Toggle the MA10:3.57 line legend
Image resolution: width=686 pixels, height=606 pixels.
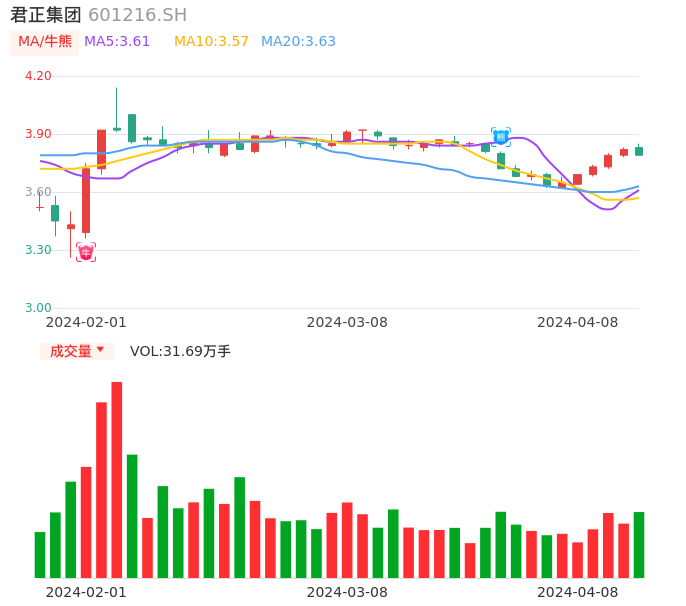pyautogui.click(x=211, y=42)
